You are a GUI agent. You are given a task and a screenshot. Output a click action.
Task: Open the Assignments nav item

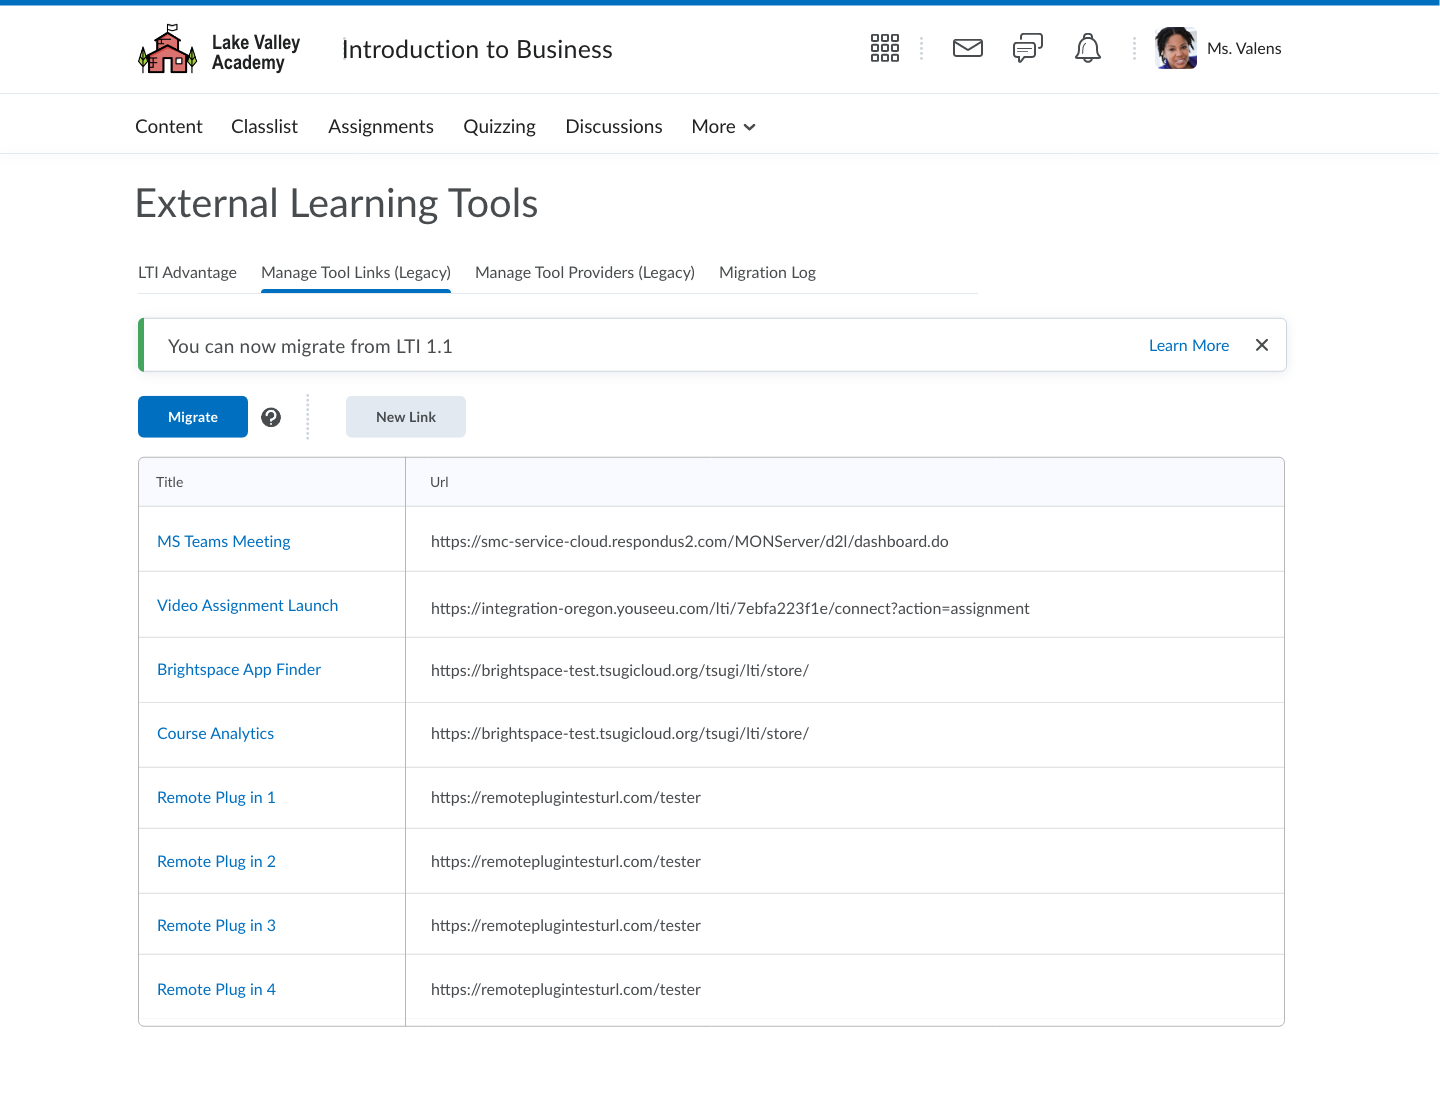[381, 126]
